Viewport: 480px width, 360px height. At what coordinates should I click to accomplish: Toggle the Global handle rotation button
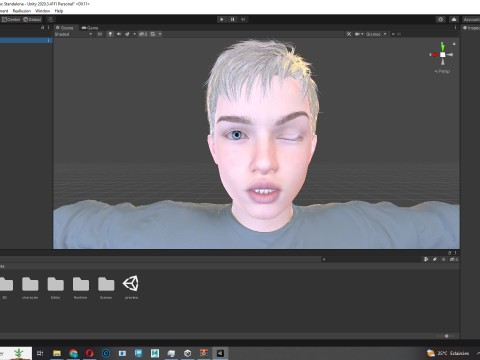pyautogui.click(x=32, y=19)
